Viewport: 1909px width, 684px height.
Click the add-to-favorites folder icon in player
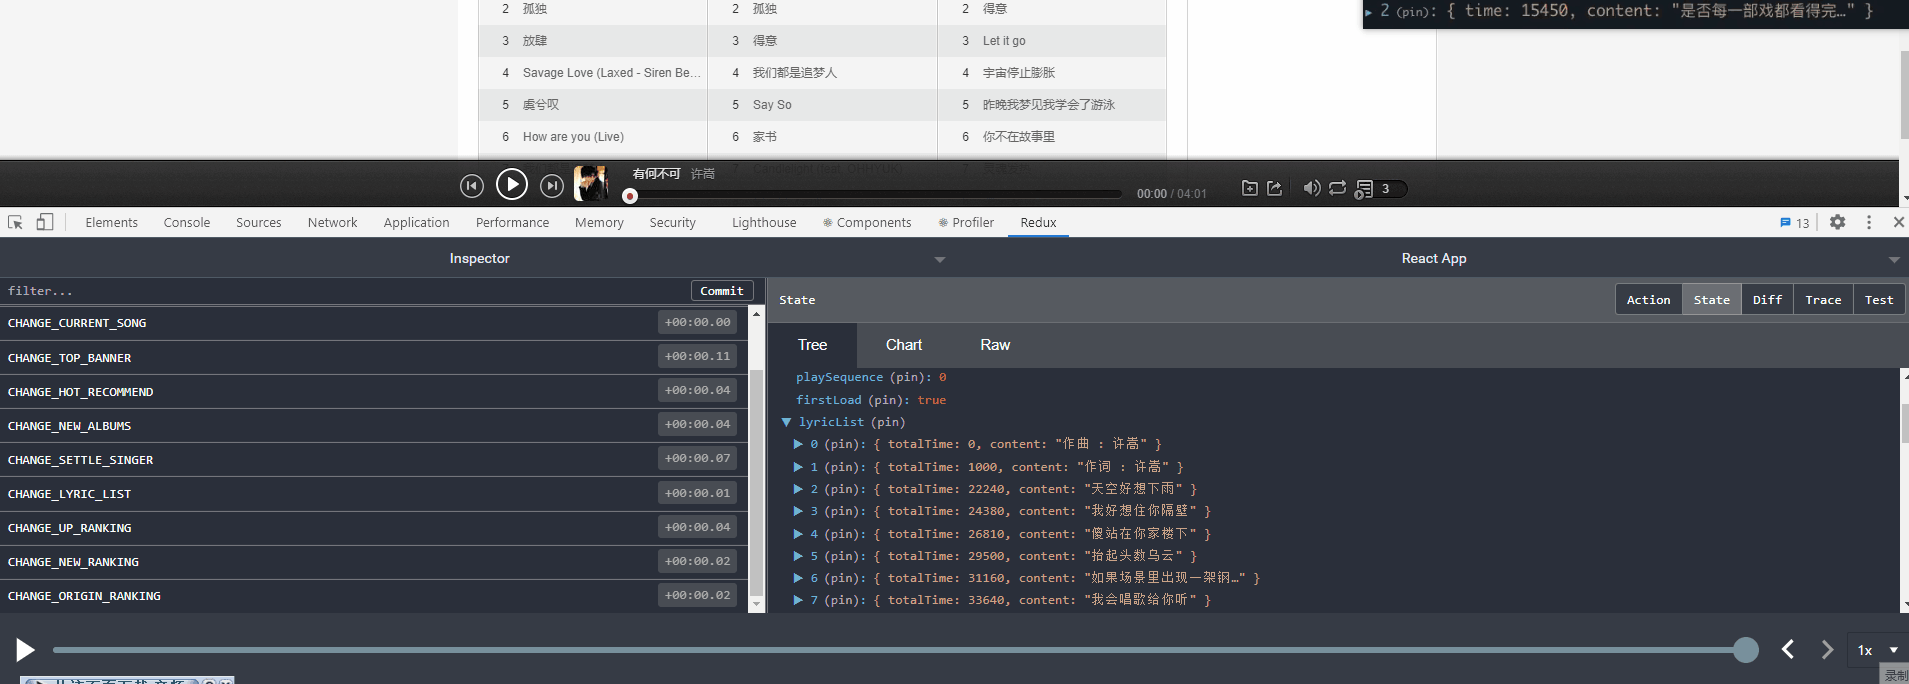click(1250, 188)
